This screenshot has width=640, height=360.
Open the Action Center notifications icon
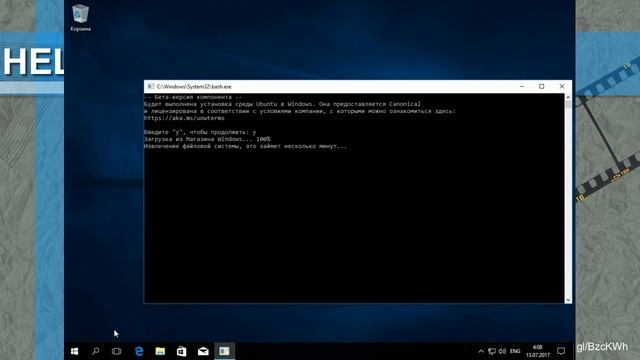(561, 351)
